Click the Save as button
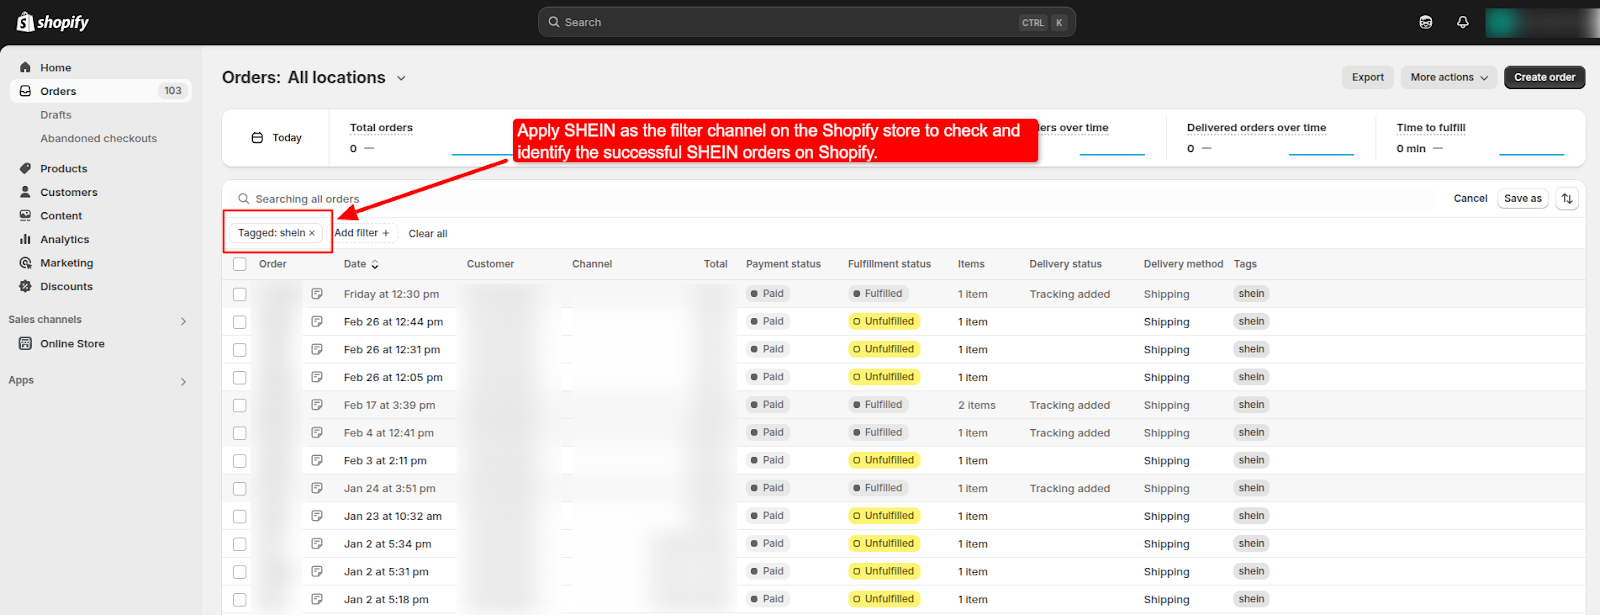Viewport: 1600px width, 615px height. pos(1523,198)
